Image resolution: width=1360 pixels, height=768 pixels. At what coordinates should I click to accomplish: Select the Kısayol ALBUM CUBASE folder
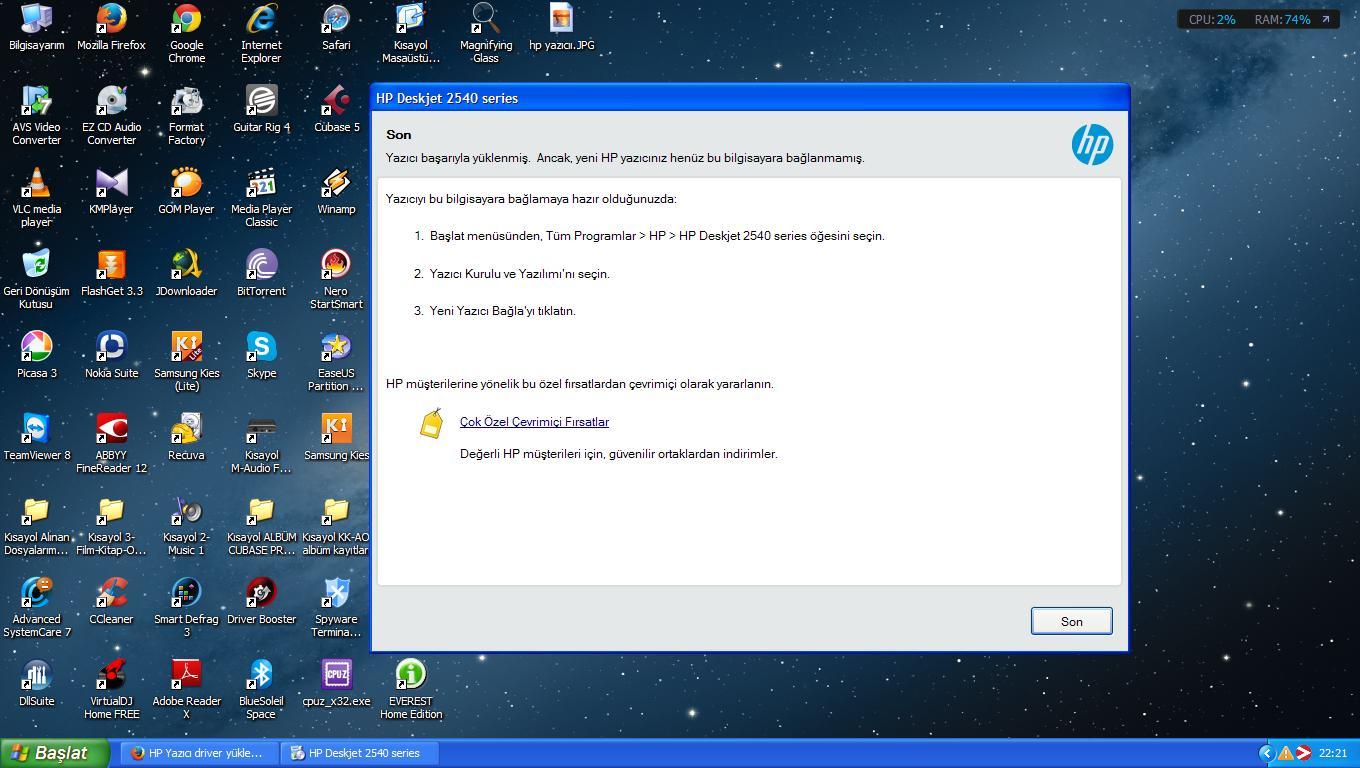point(261,525)
